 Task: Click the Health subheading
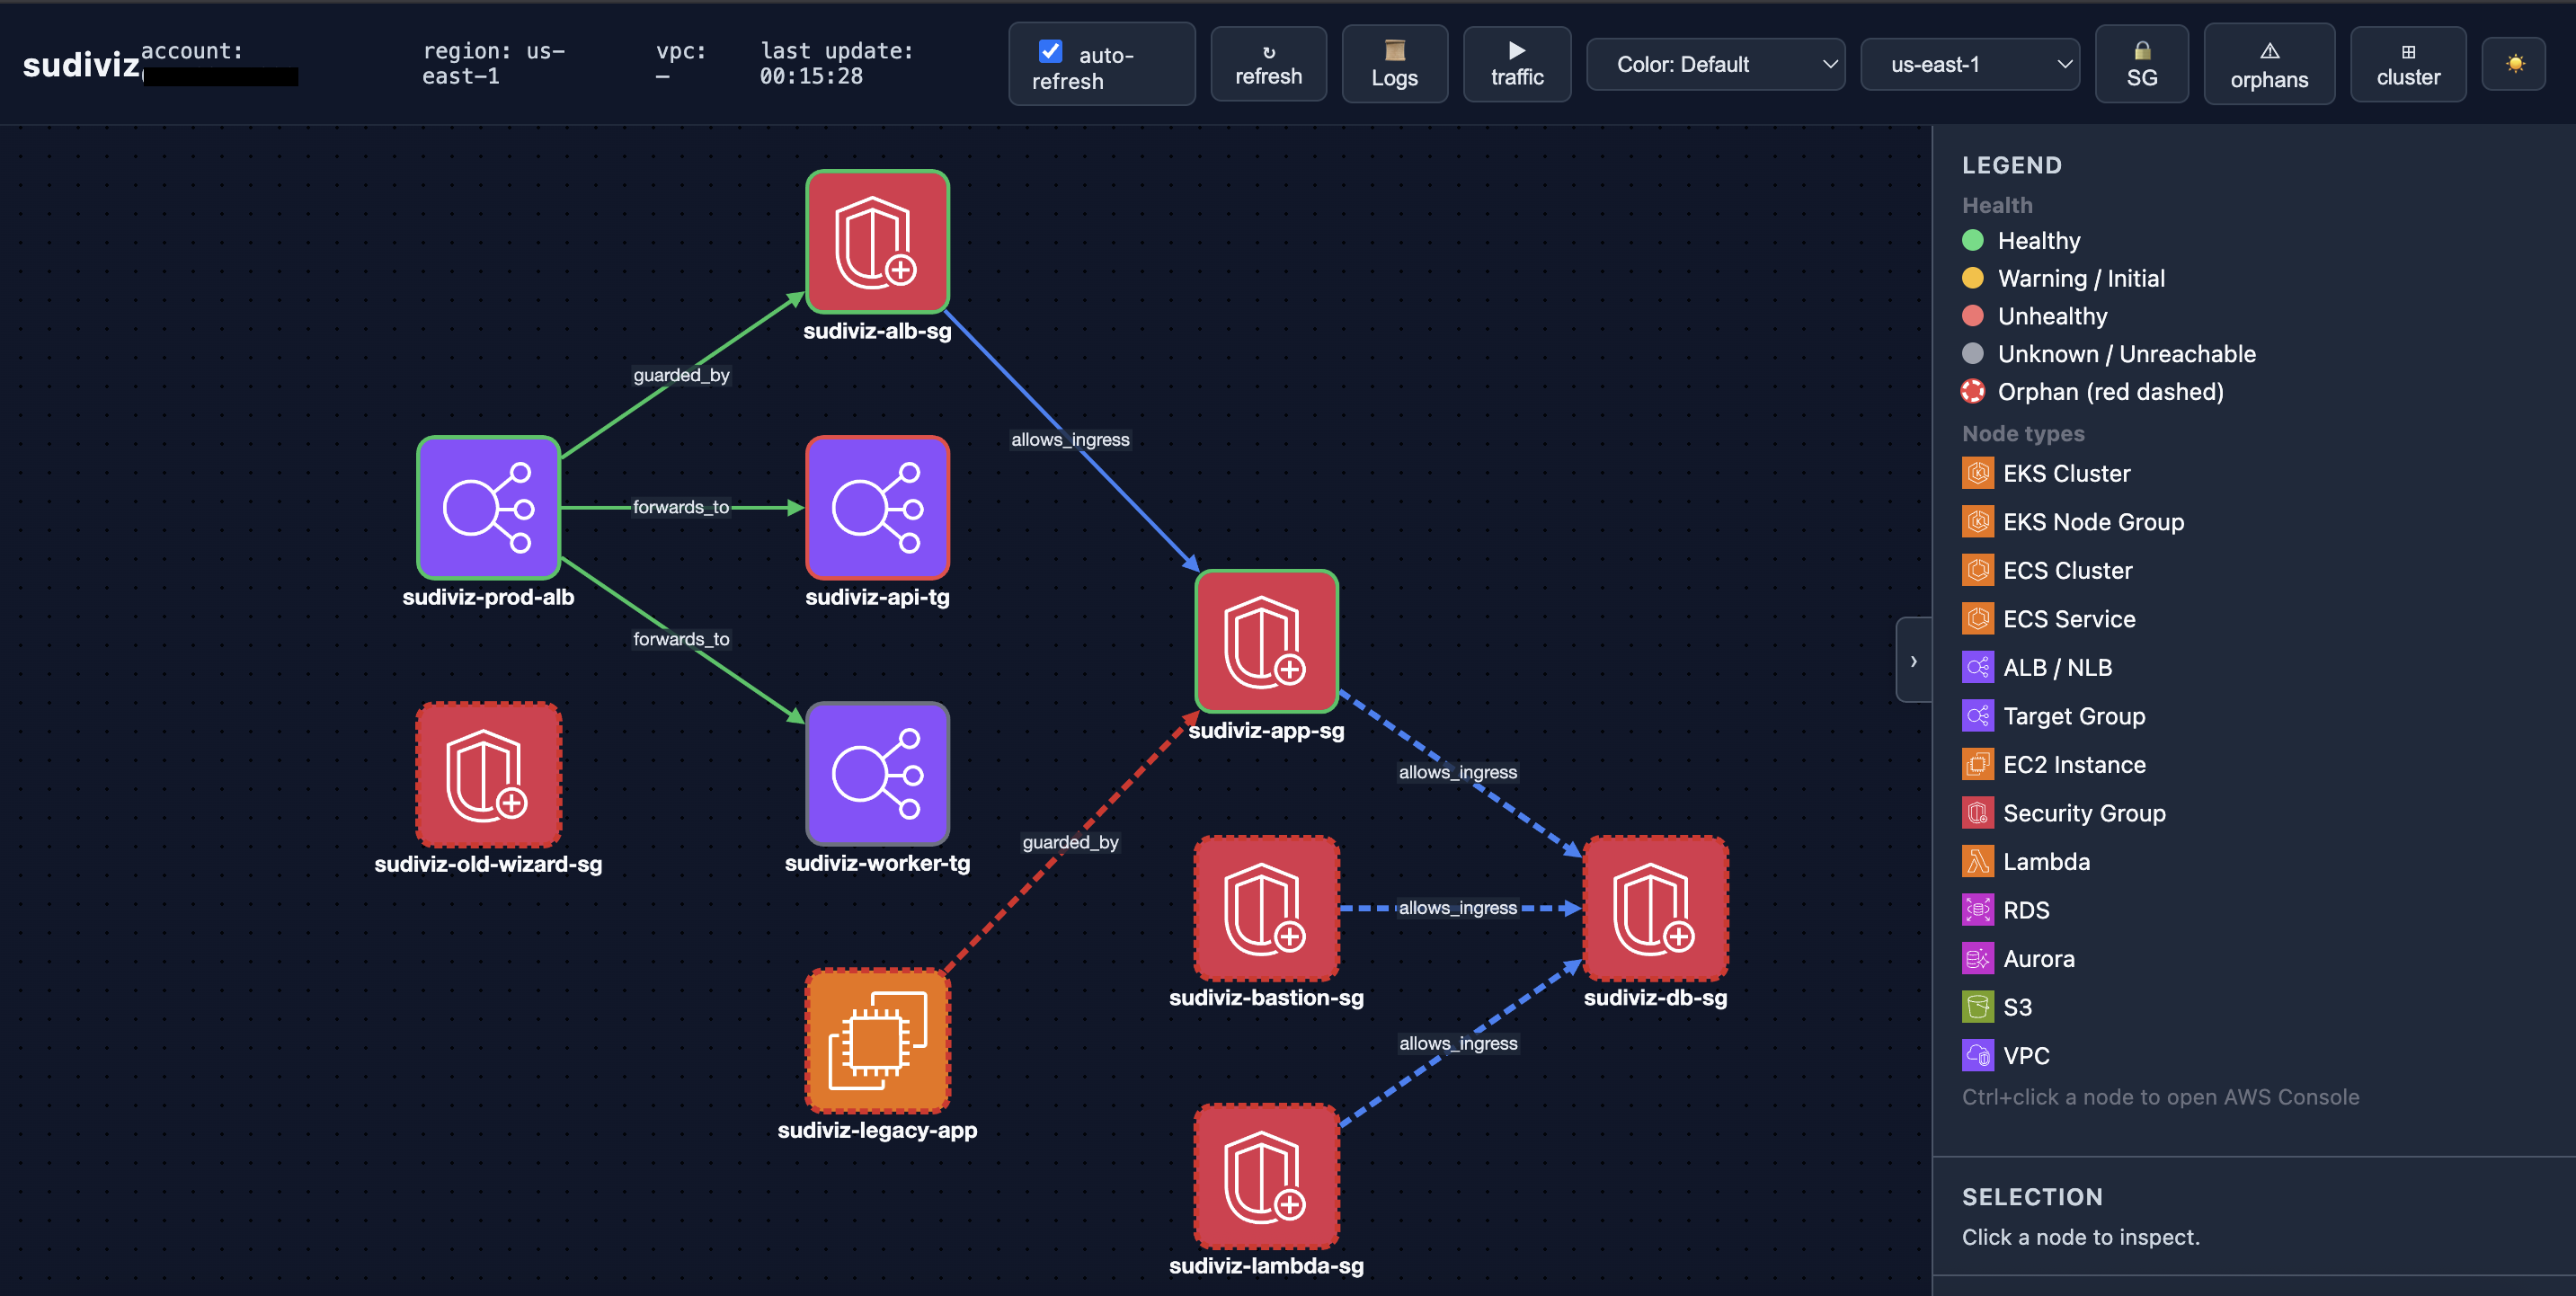[1997, 205]
